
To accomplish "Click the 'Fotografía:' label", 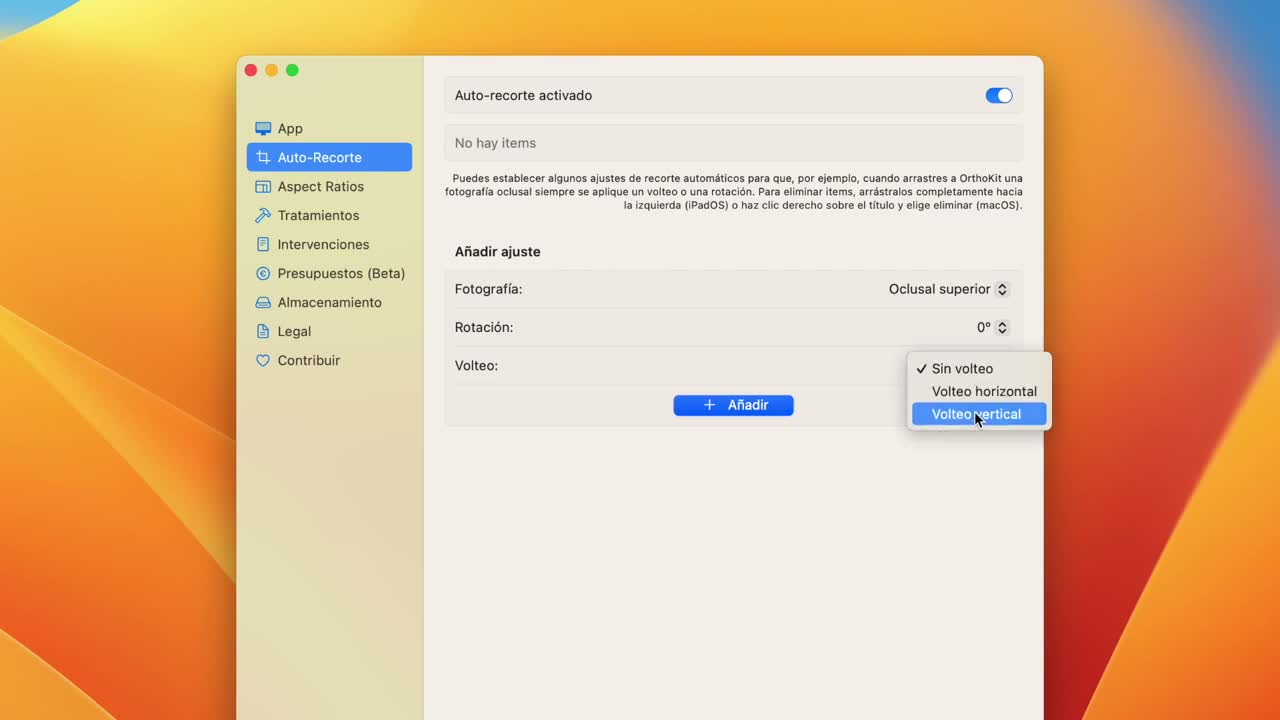I will 488,289.
